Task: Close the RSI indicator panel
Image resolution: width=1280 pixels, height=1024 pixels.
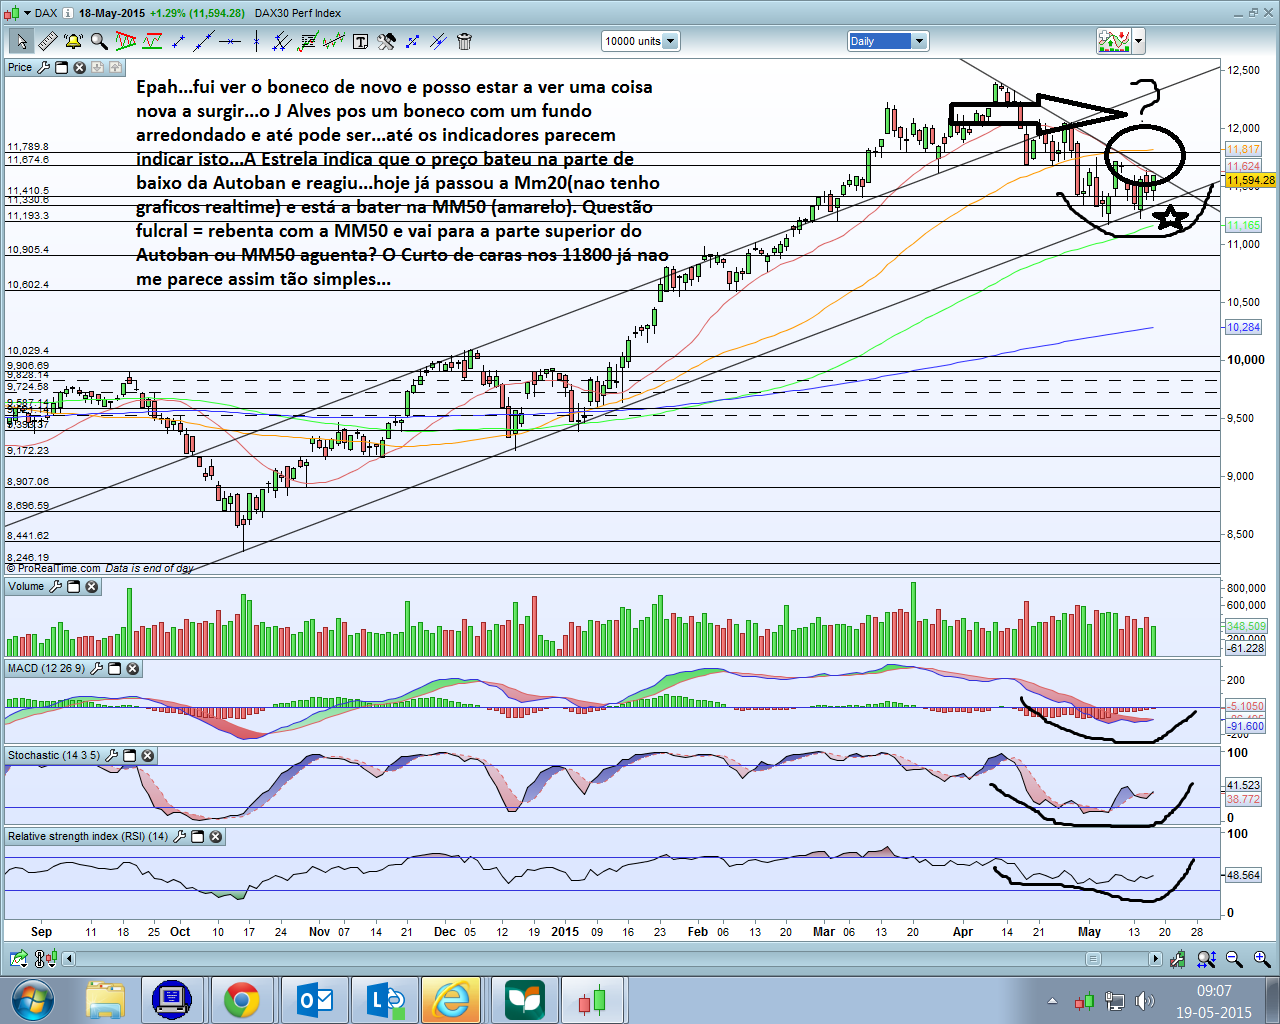Action: [215, 836]
